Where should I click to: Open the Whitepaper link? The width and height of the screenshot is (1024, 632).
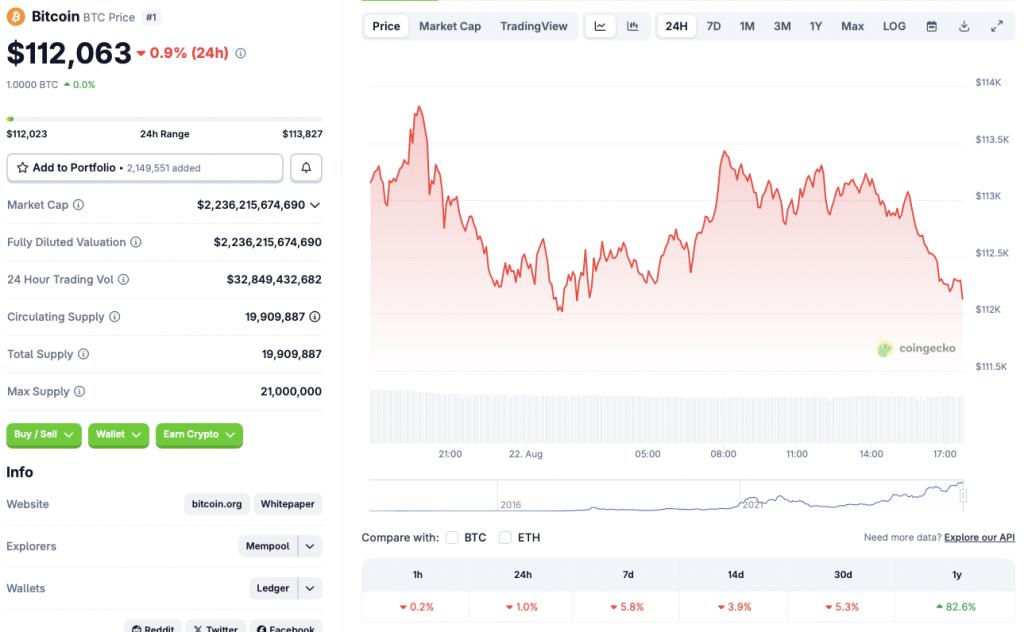288,504
